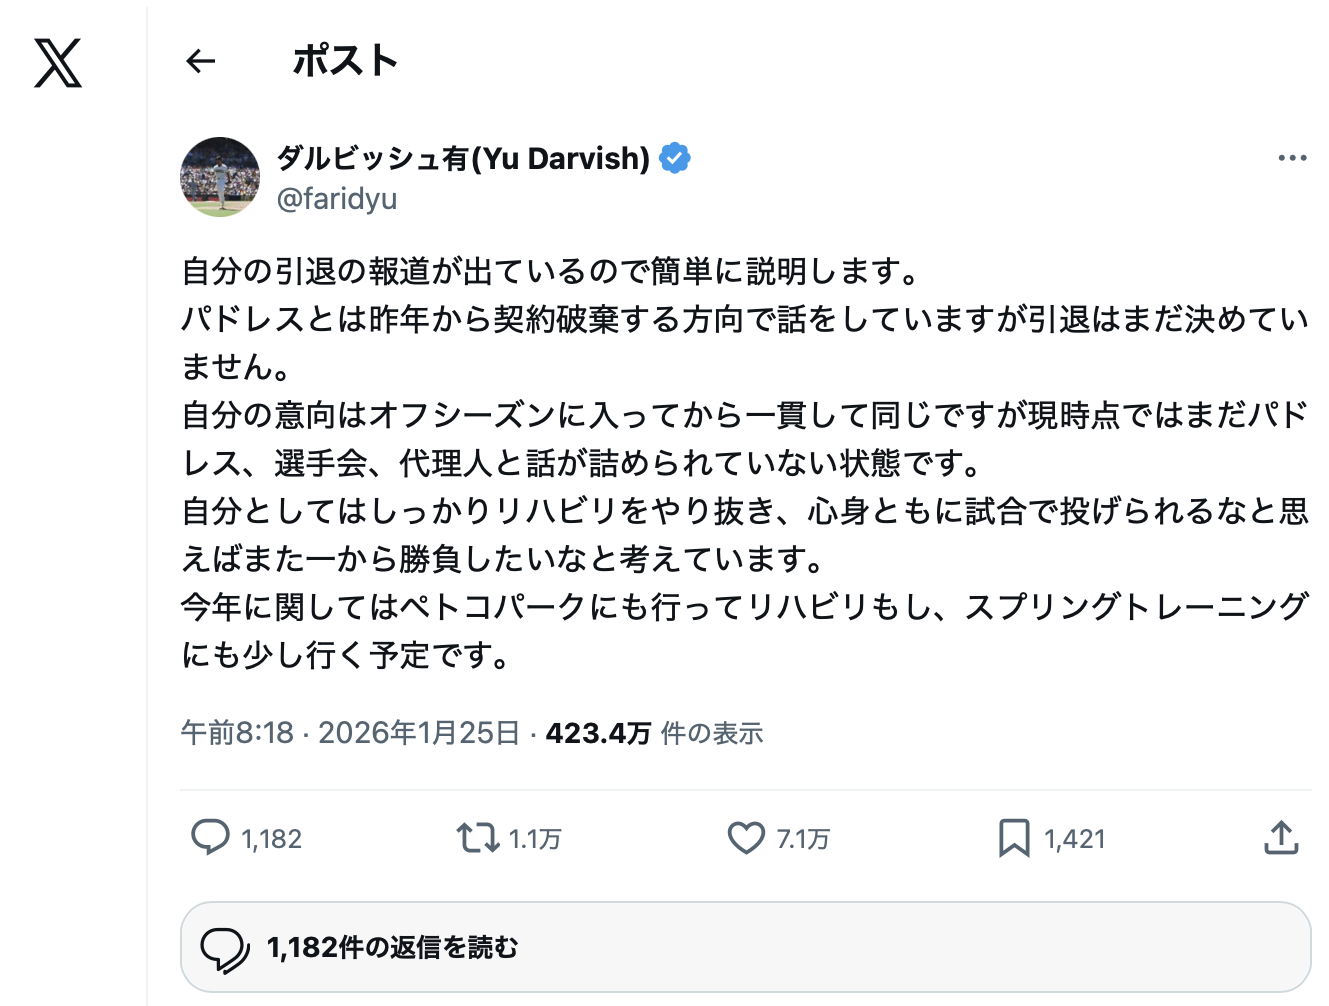Click the reply speech bubble icon

click(210, 837)
